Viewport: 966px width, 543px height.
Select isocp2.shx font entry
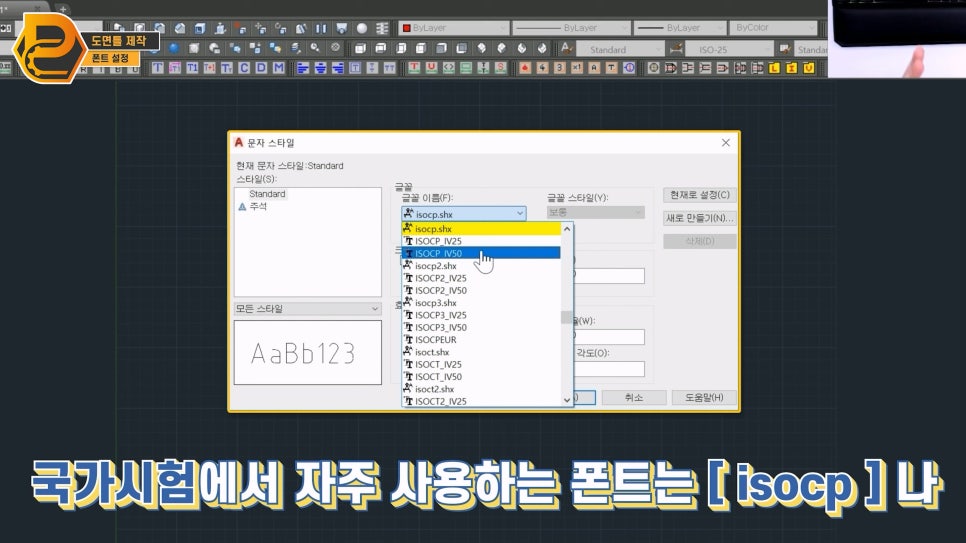coord(481,266)
